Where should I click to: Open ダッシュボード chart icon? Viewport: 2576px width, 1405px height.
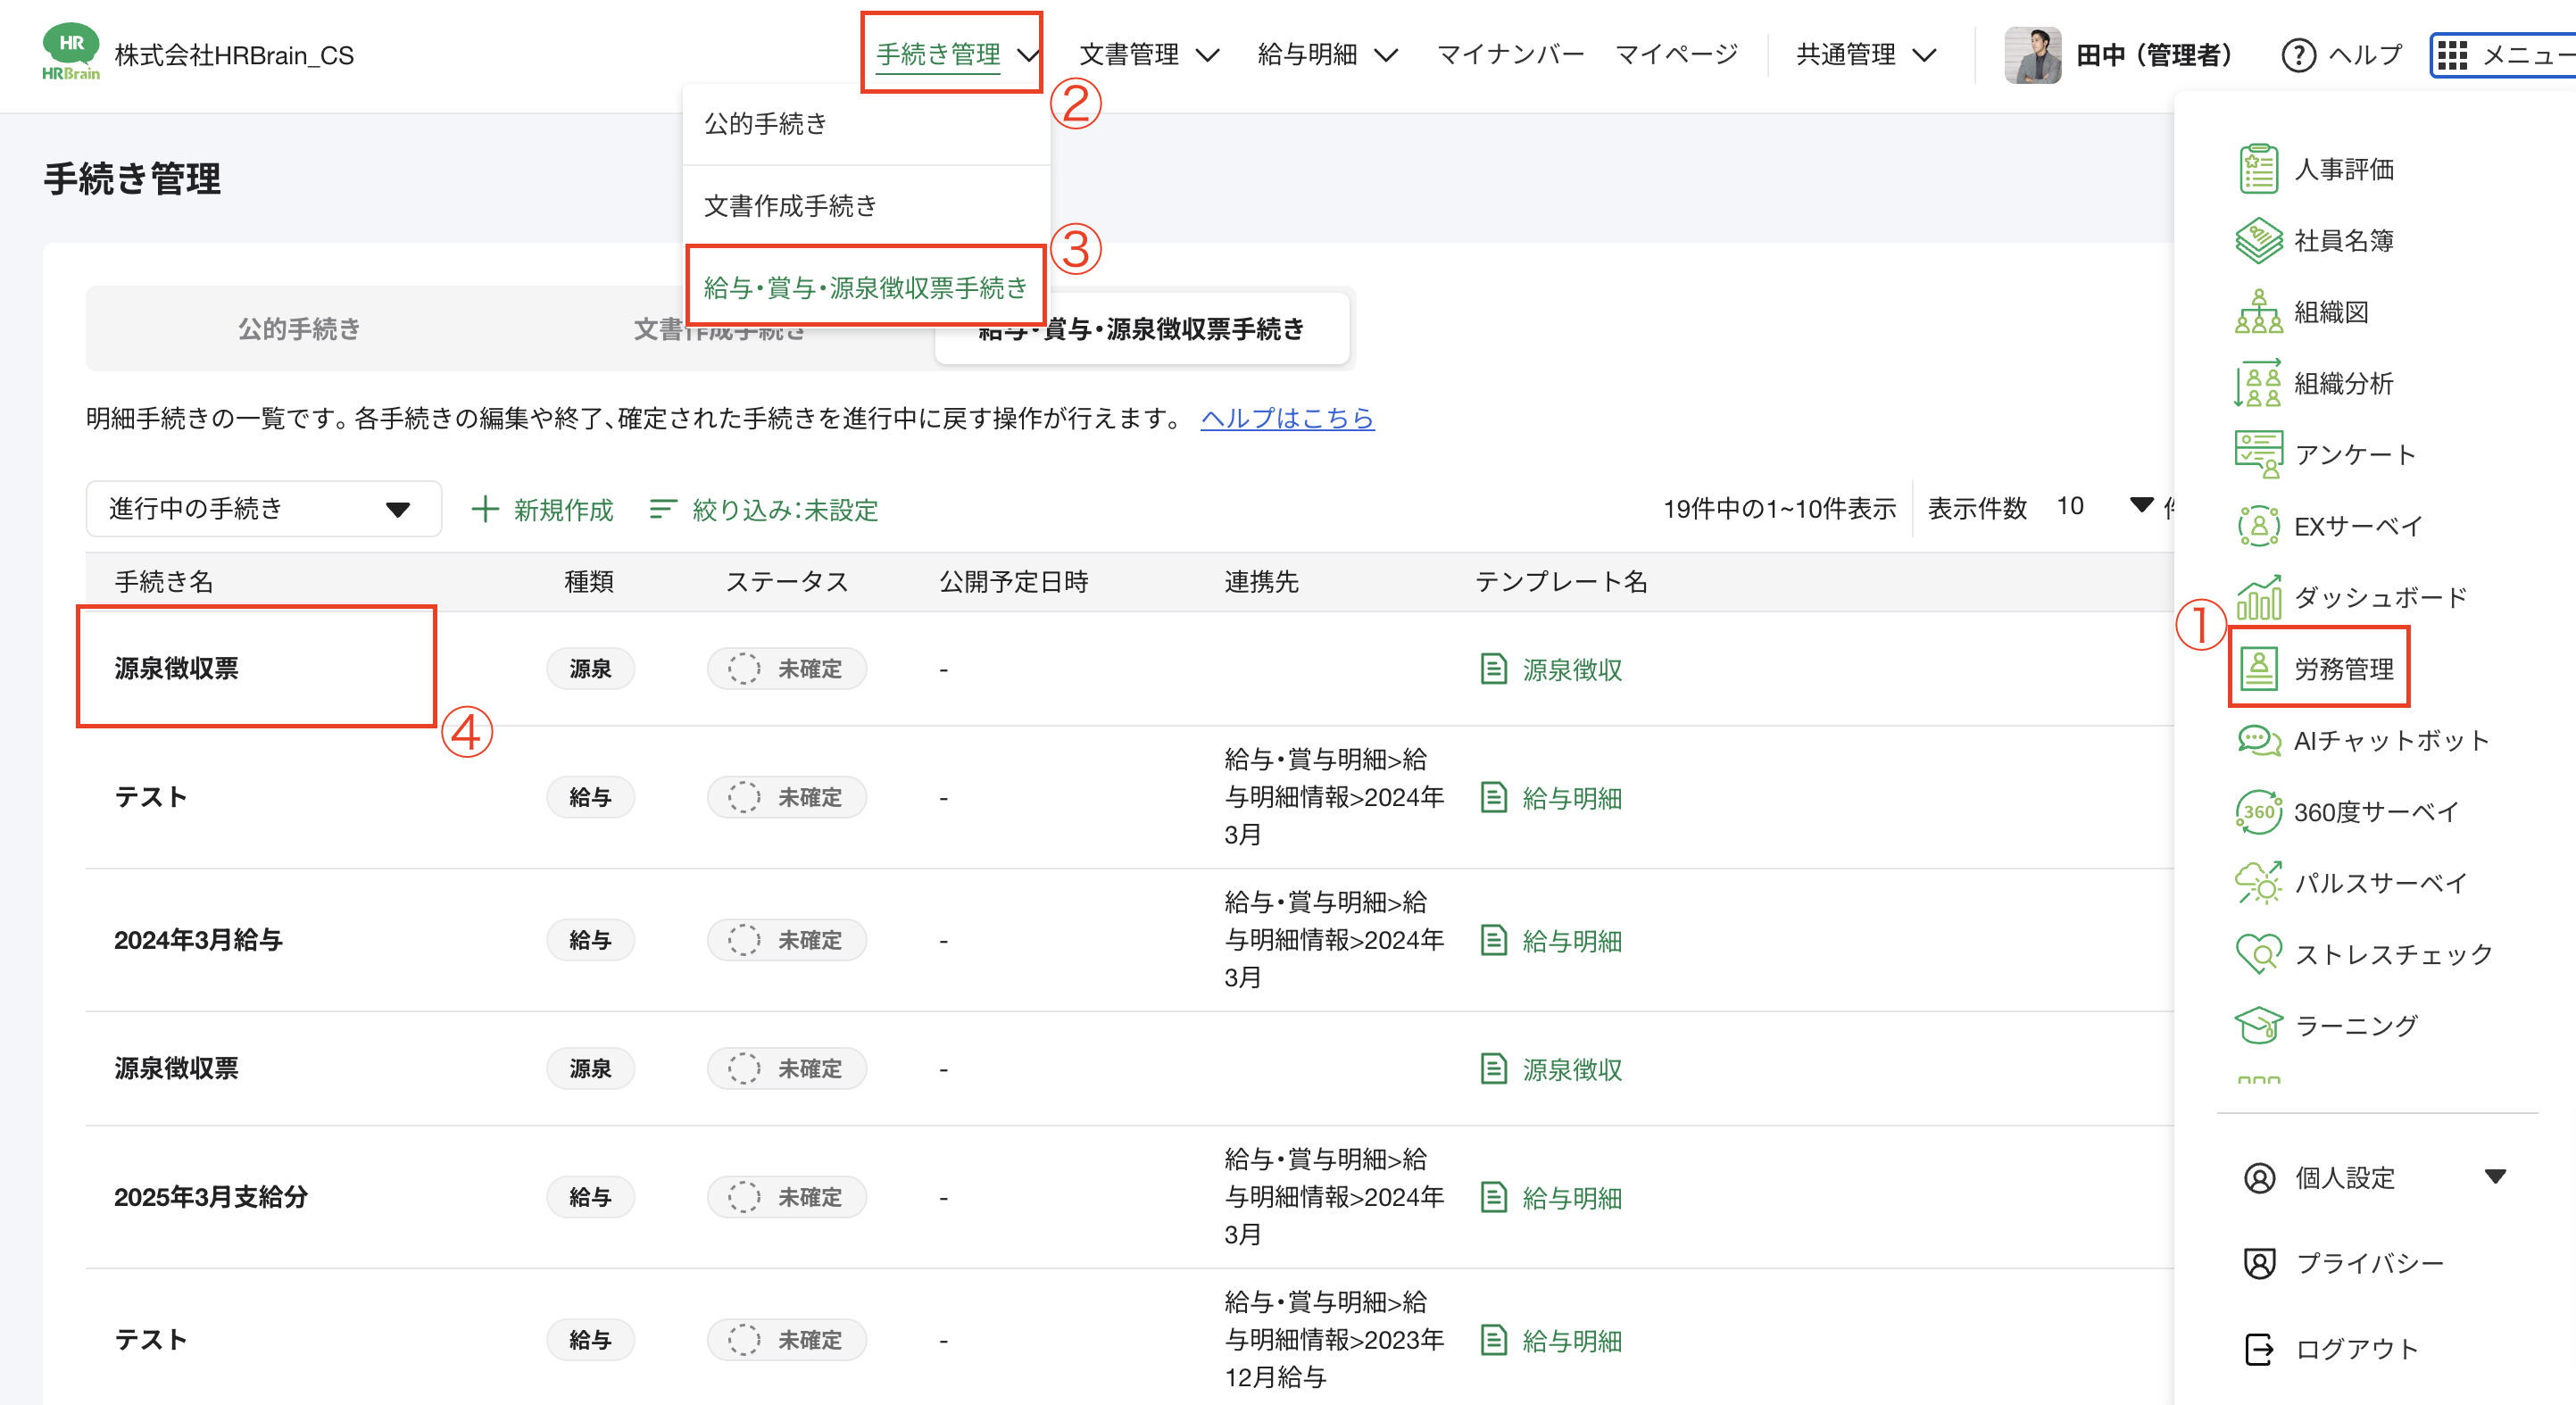pos(2258,597)
